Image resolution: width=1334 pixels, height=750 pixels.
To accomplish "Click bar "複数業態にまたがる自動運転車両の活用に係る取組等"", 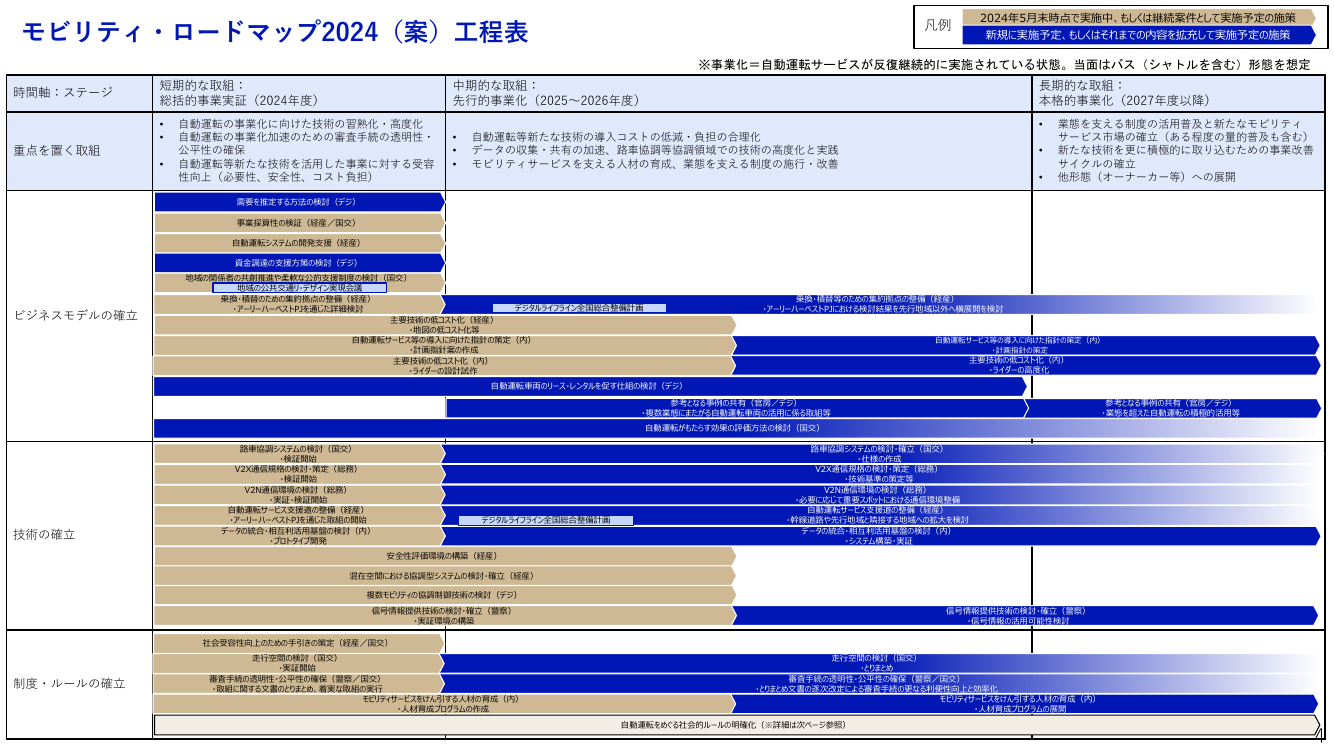I will click(737, 407).
